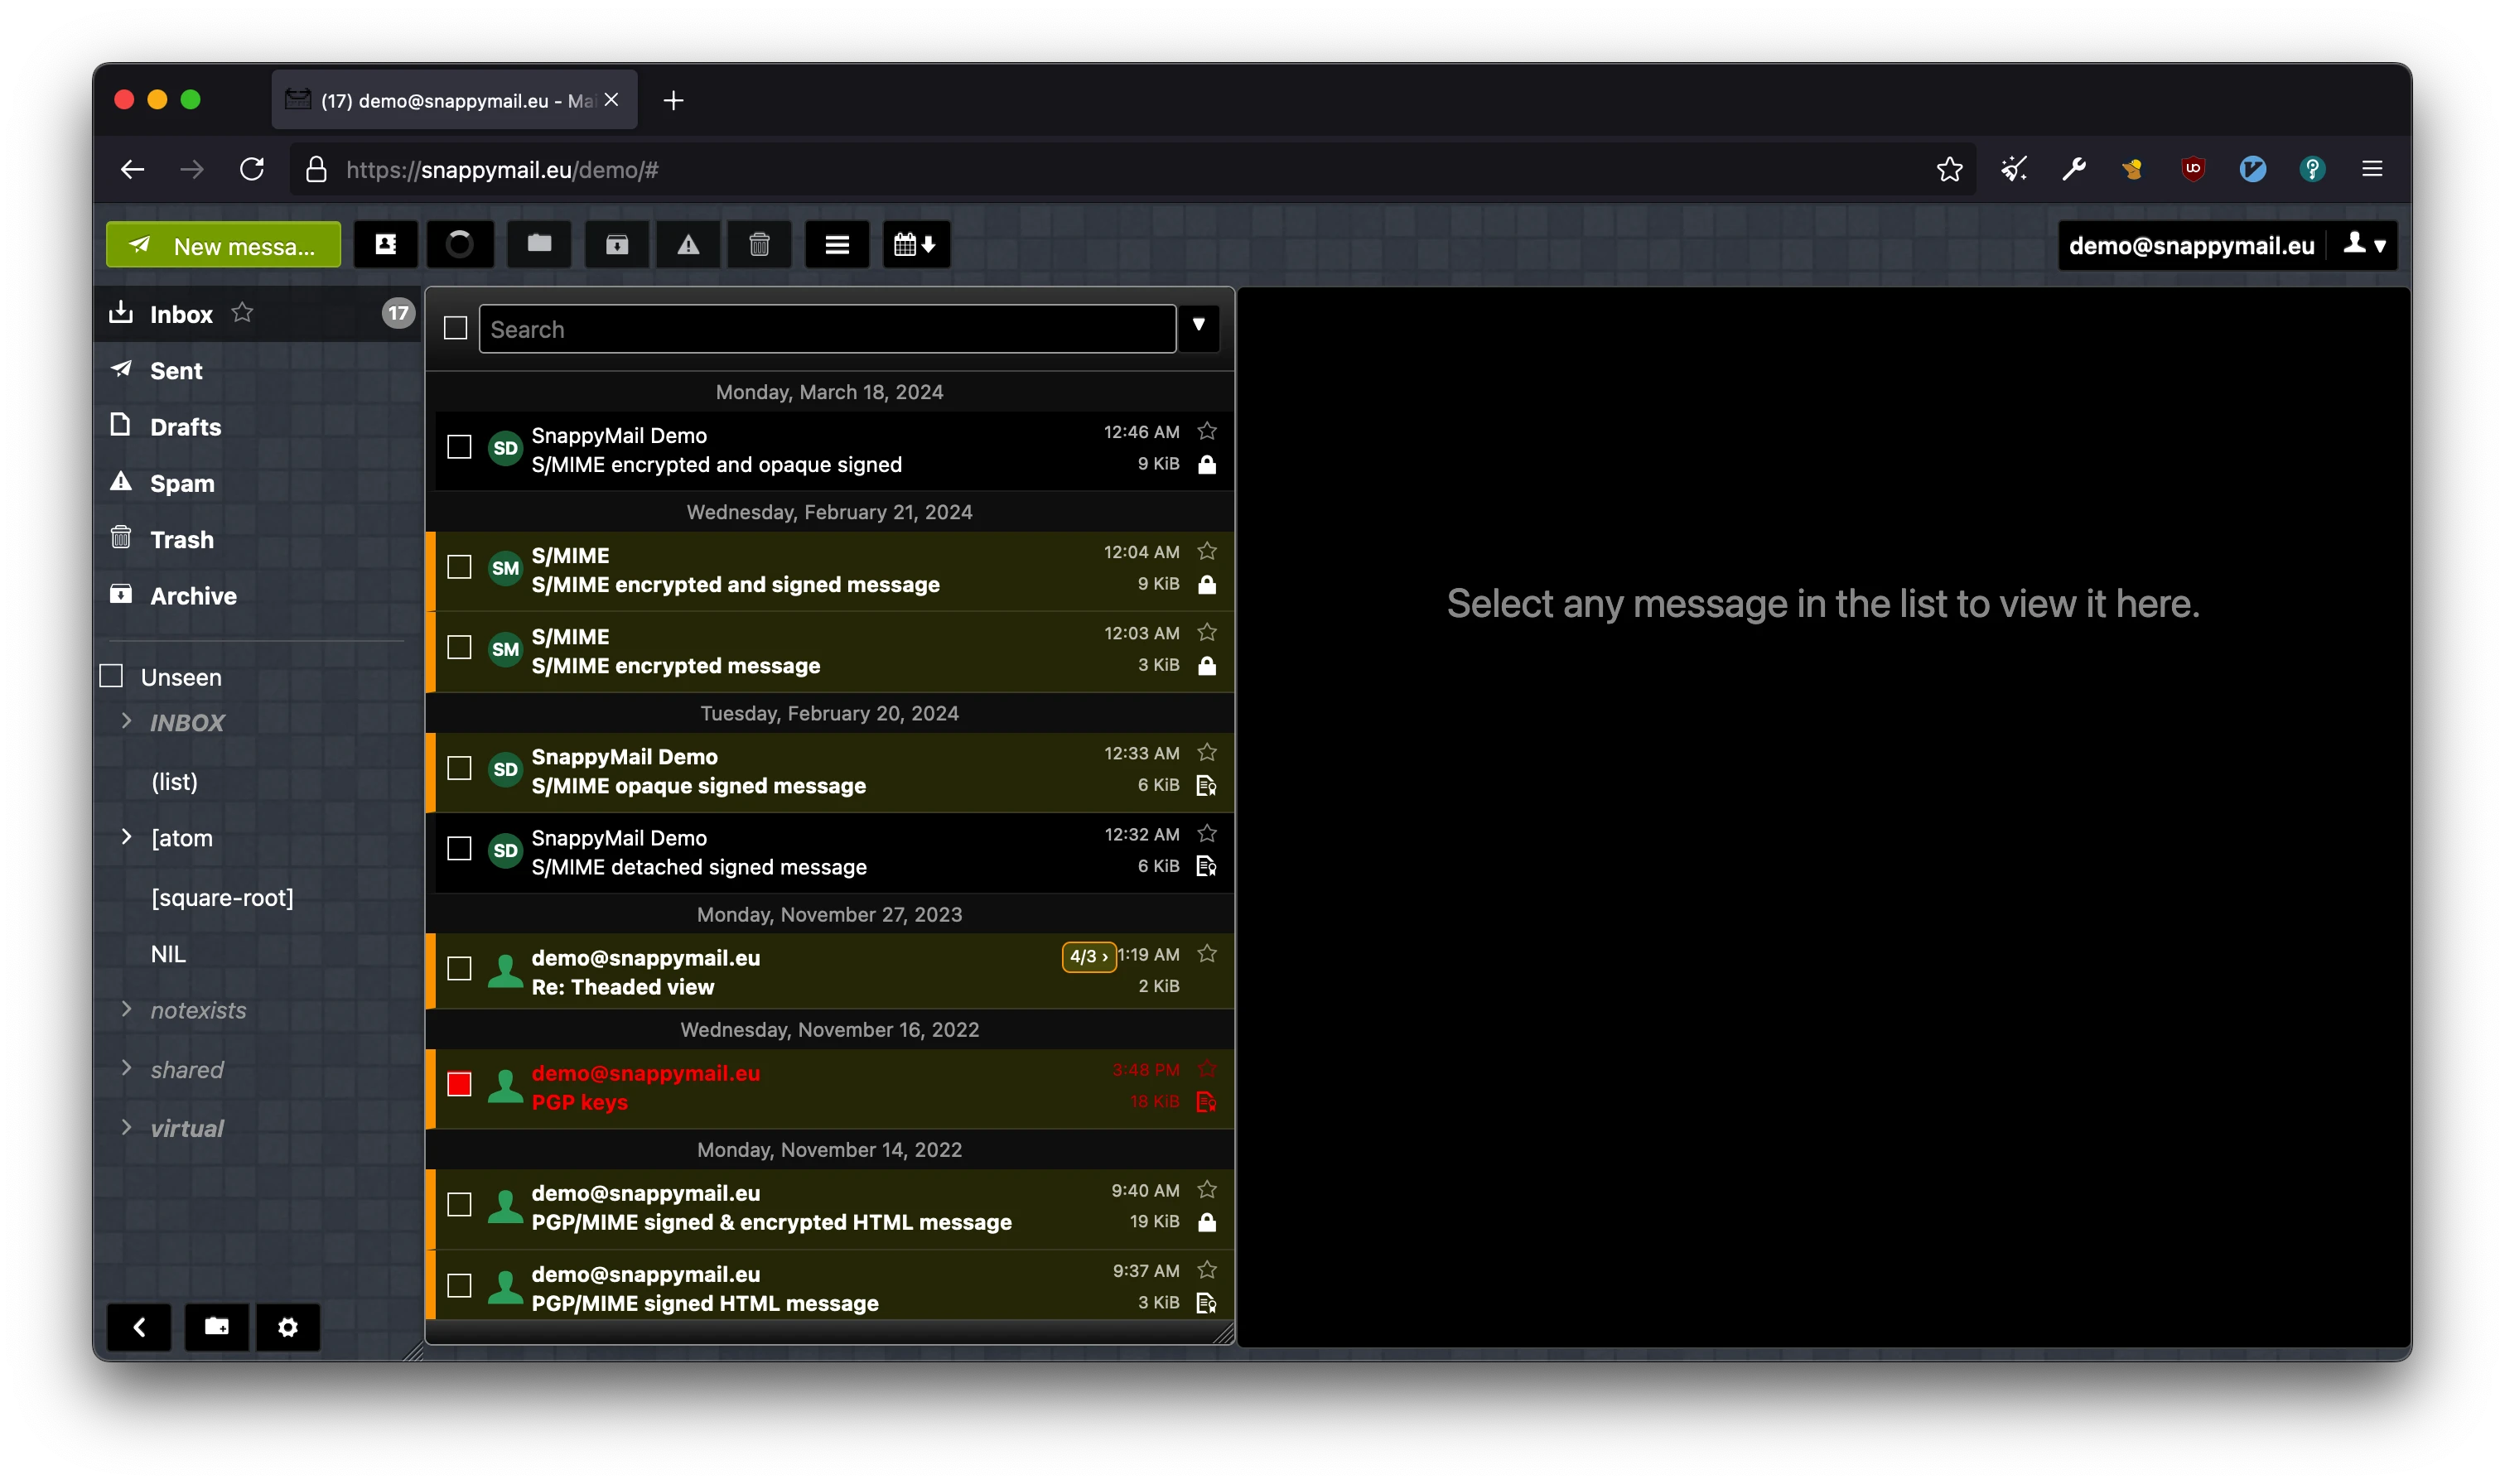Screen dimensions: 2505x1484
Task: Switch to the Drafts folder
Action: pyautogui.click(x=185, y=426)
